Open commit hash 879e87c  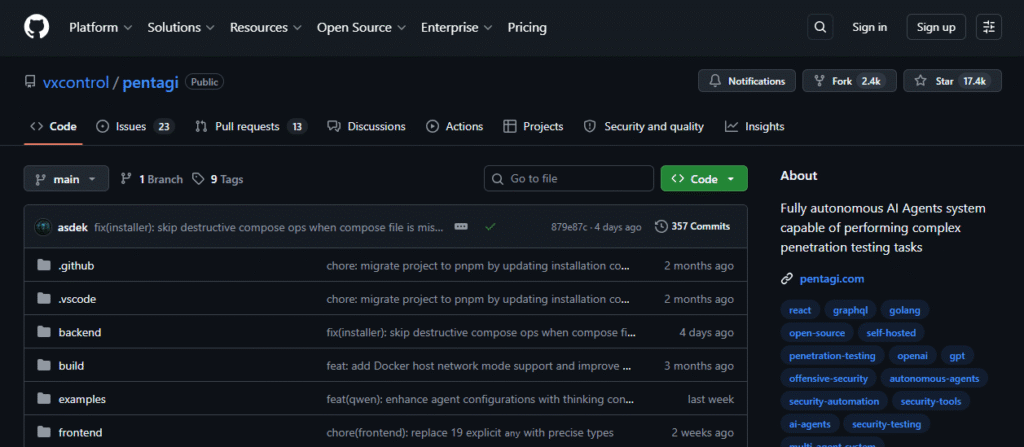[x=569, y=227]
